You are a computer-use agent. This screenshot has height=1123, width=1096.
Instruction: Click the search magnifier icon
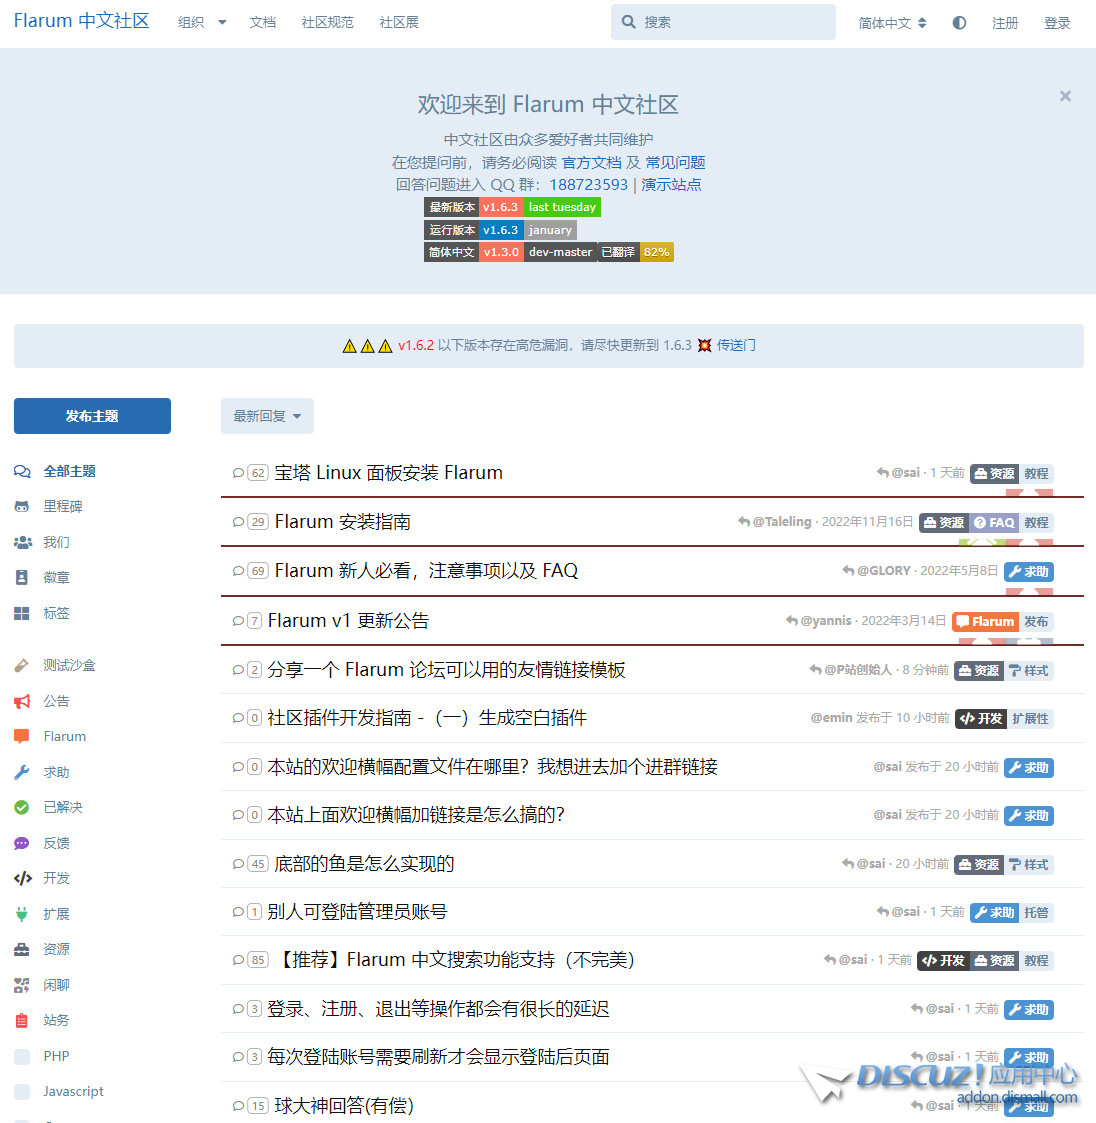pyautogui.click(x=628, y=22)
